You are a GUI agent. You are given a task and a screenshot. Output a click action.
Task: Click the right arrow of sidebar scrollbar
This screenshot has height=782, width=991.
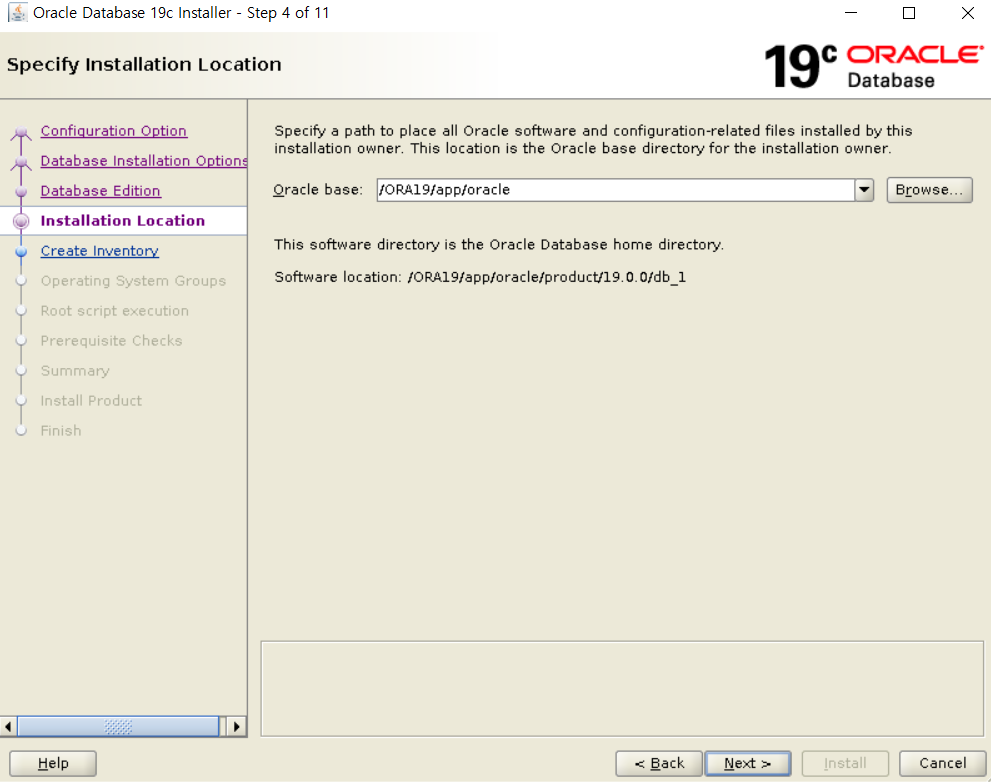tap(236, 726)
